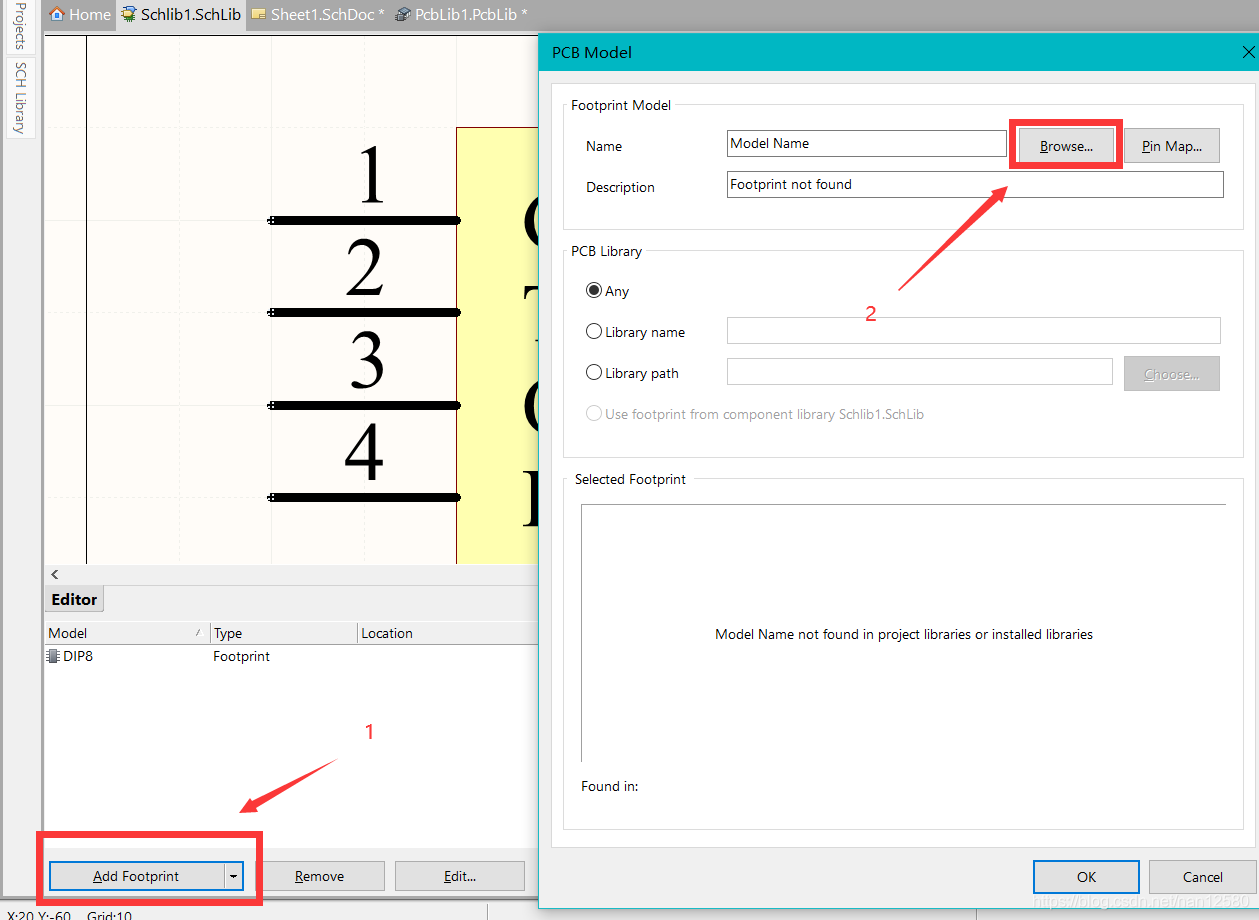Click the Footprint type cell of DIP8
Viewport: 1259px width, 920px height.
coord(242,656)
